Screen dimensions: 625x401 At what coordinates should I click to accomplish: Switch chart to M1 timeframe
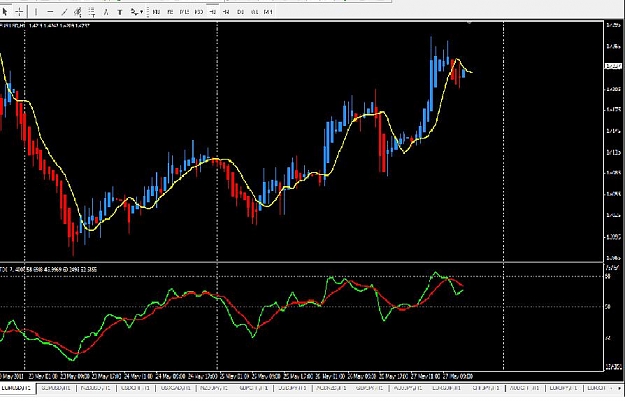156,12
